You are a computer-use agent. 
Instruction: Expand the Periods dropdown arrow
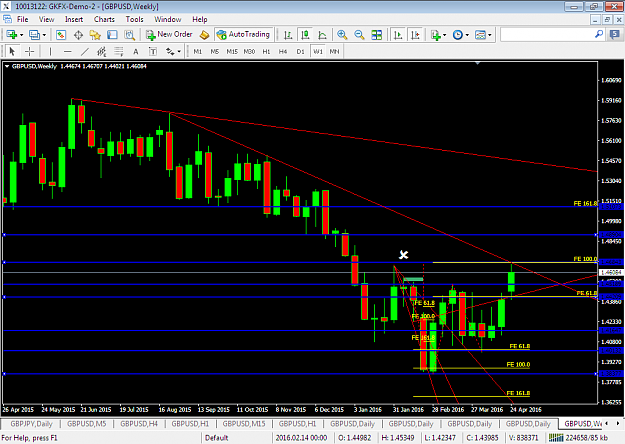pyautogui.click(x=467, y=35)
